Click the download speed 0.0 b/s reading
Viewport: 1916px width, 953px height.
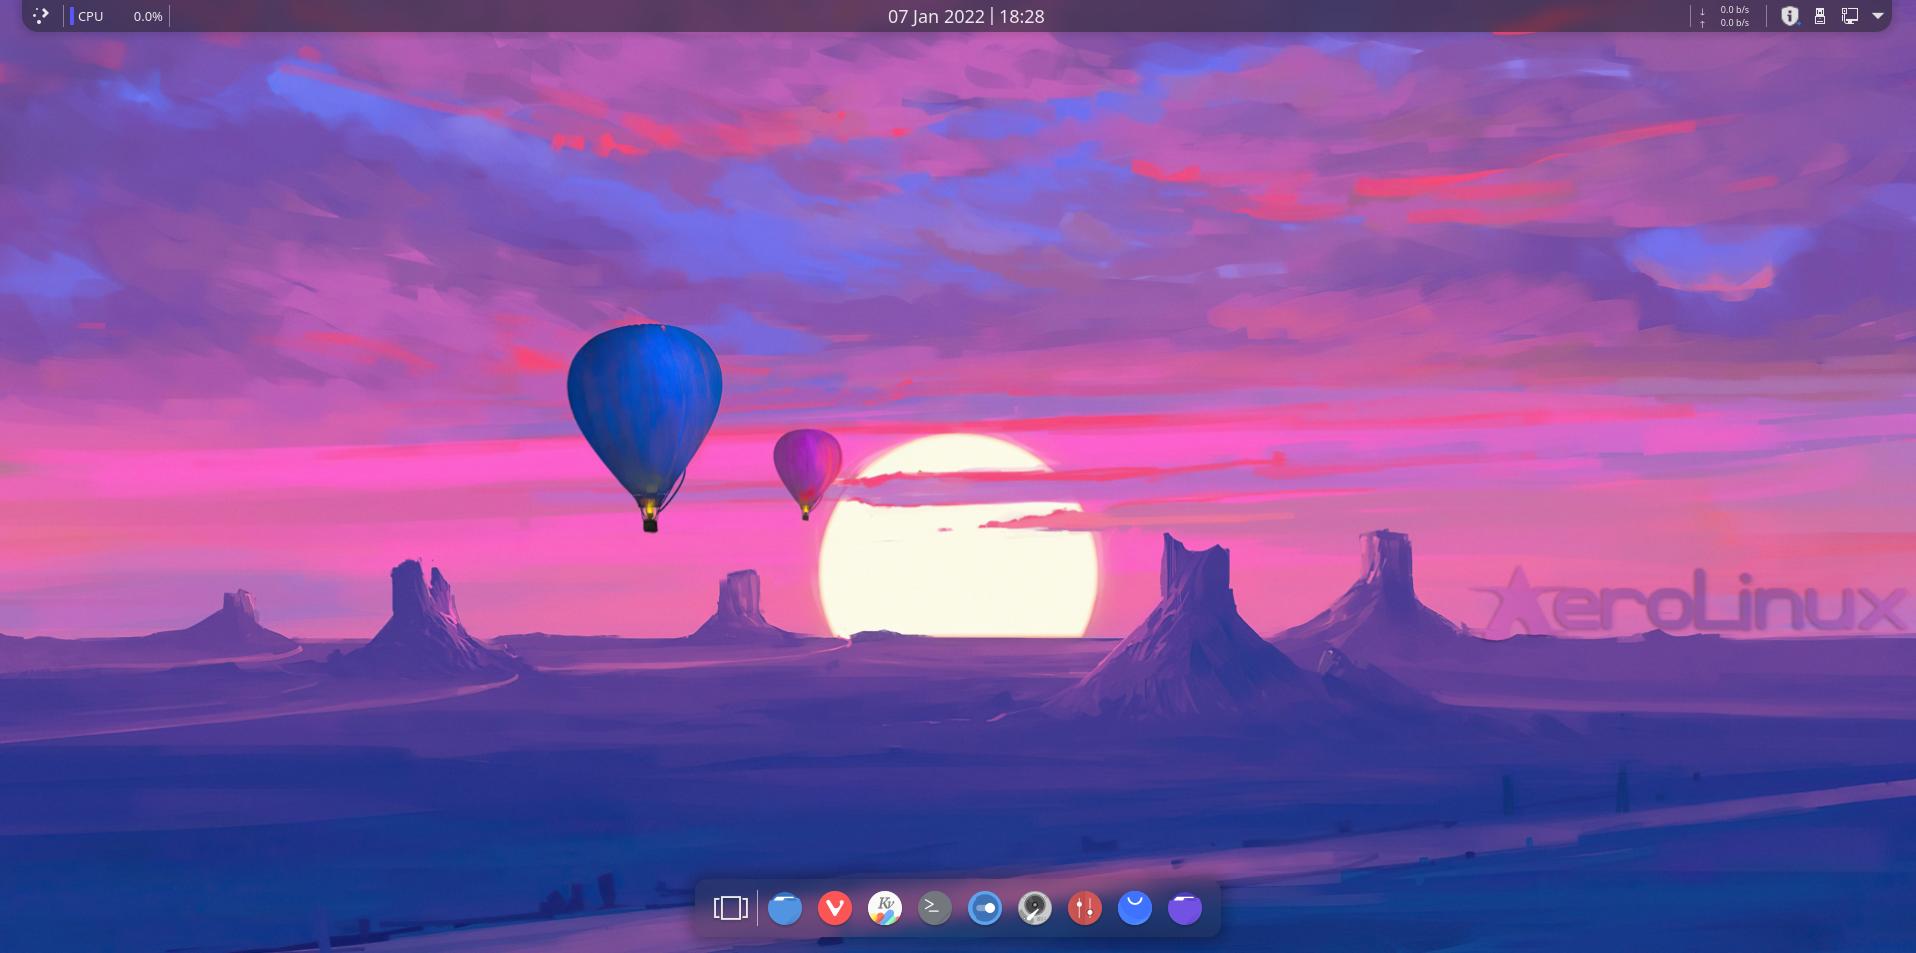coord(1734,10)
